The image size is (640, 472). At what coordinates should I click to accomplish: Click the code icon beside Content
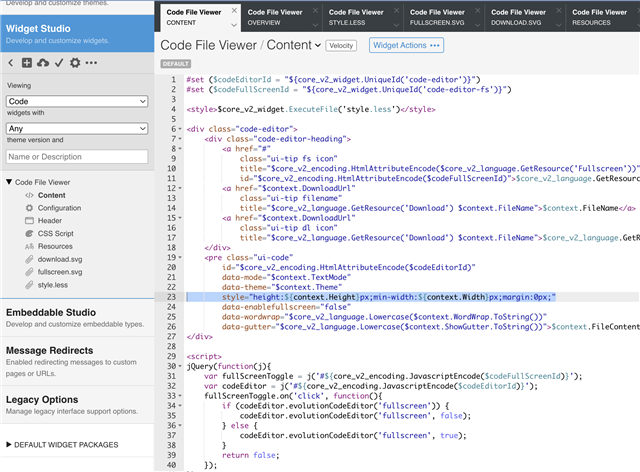point(29,195)
